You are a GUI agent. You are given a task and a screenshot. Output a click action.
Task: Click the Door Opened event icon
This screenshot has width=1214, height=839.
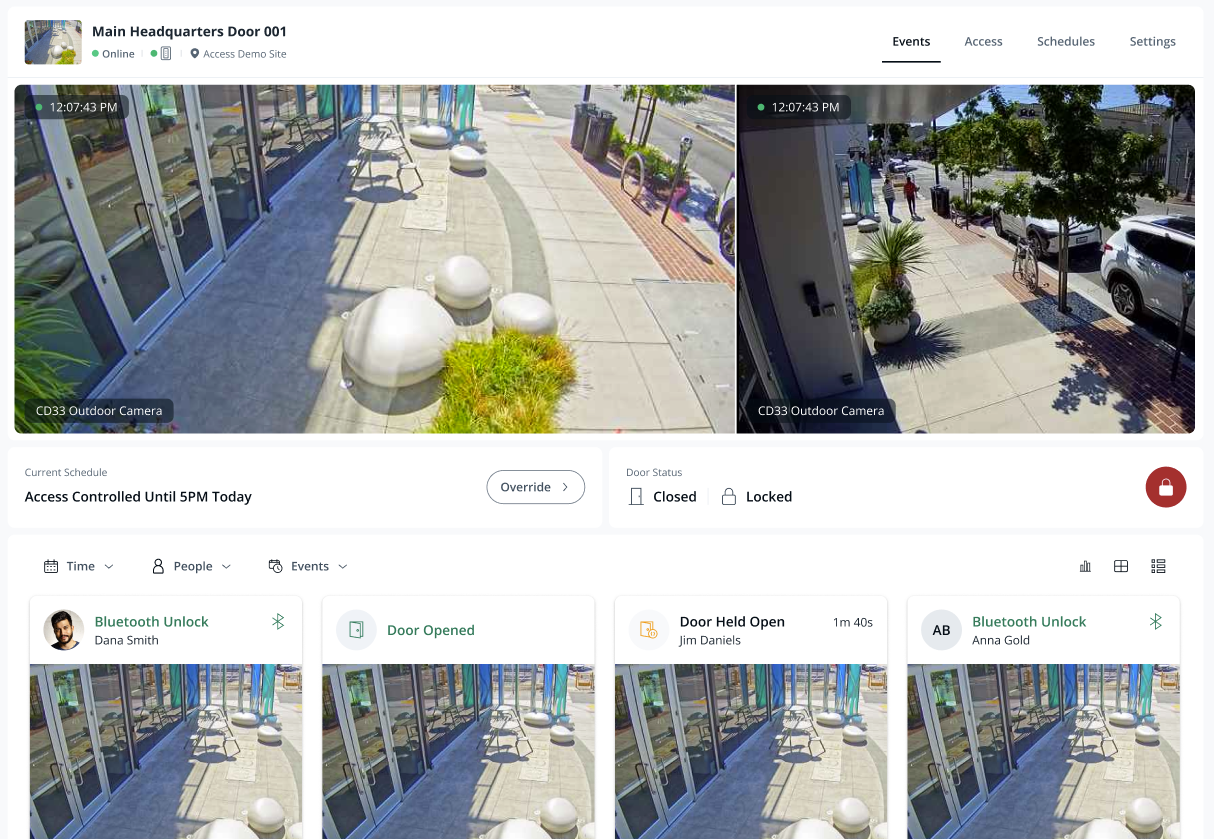click(356, 630)
